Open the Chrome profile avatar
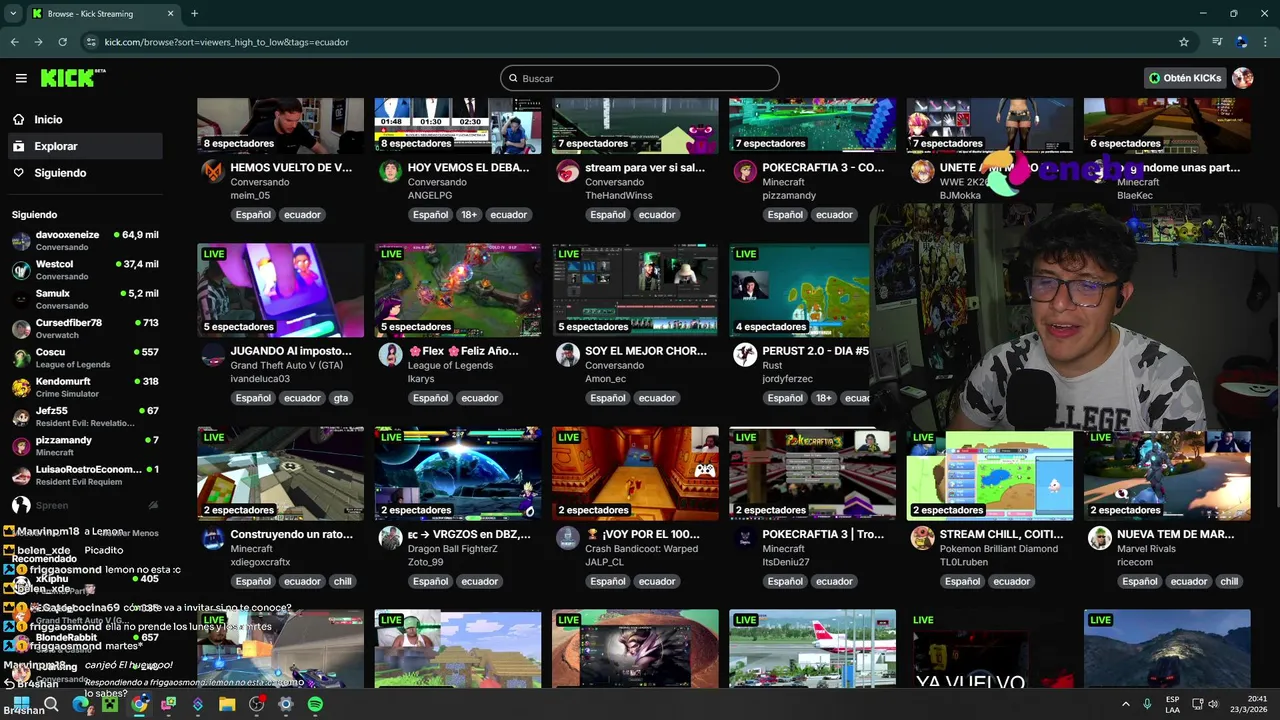Image resolution: width=1280 pixels, height=720 pixels. 1242,42
